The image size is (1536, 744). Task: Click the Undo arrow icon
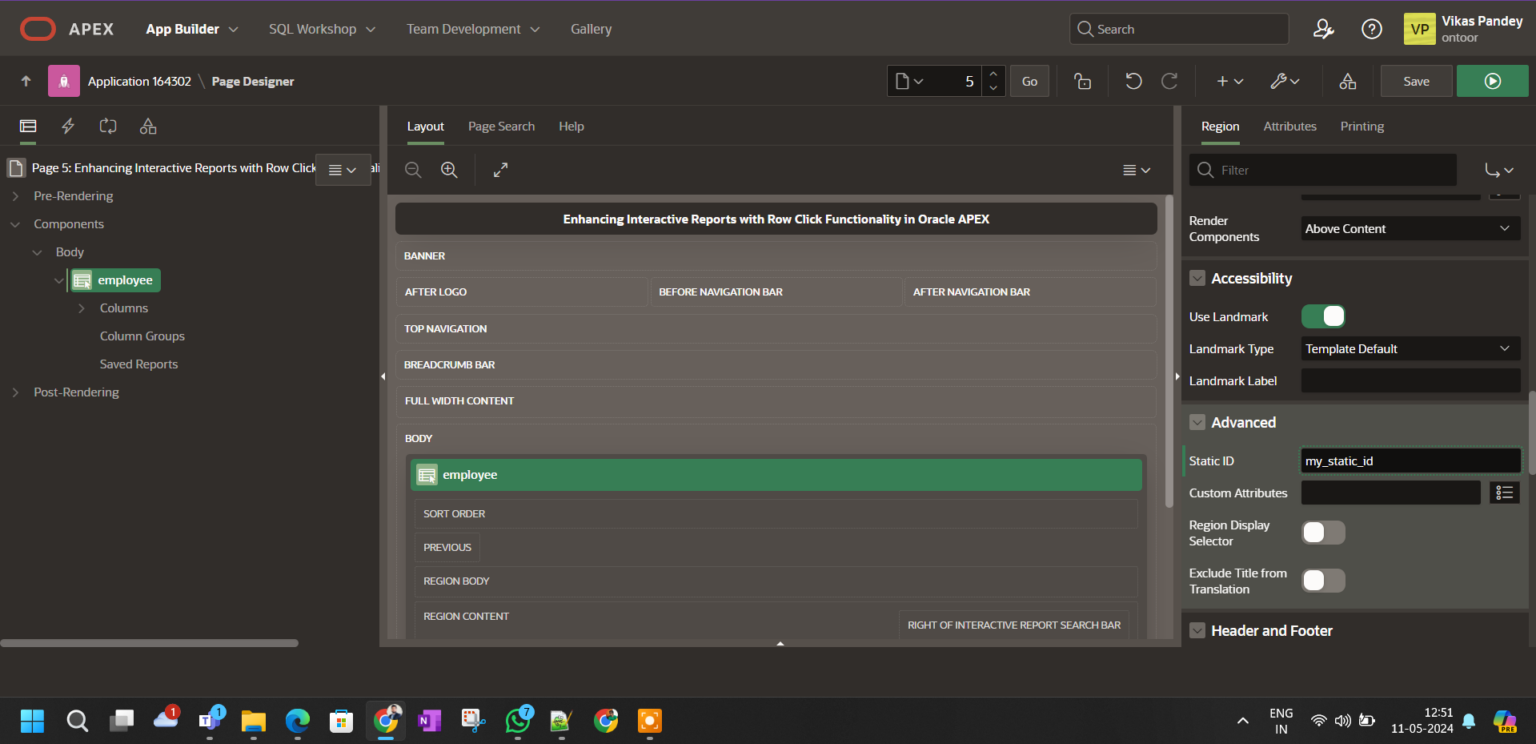coord(1133,81)
